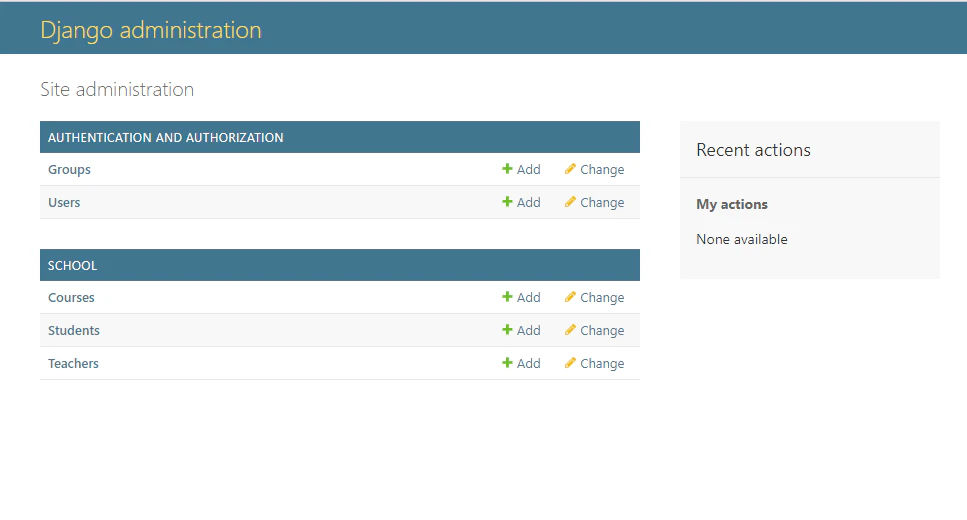
Task: Click the pencil icon in the Users row
Action: click(570, 202)
